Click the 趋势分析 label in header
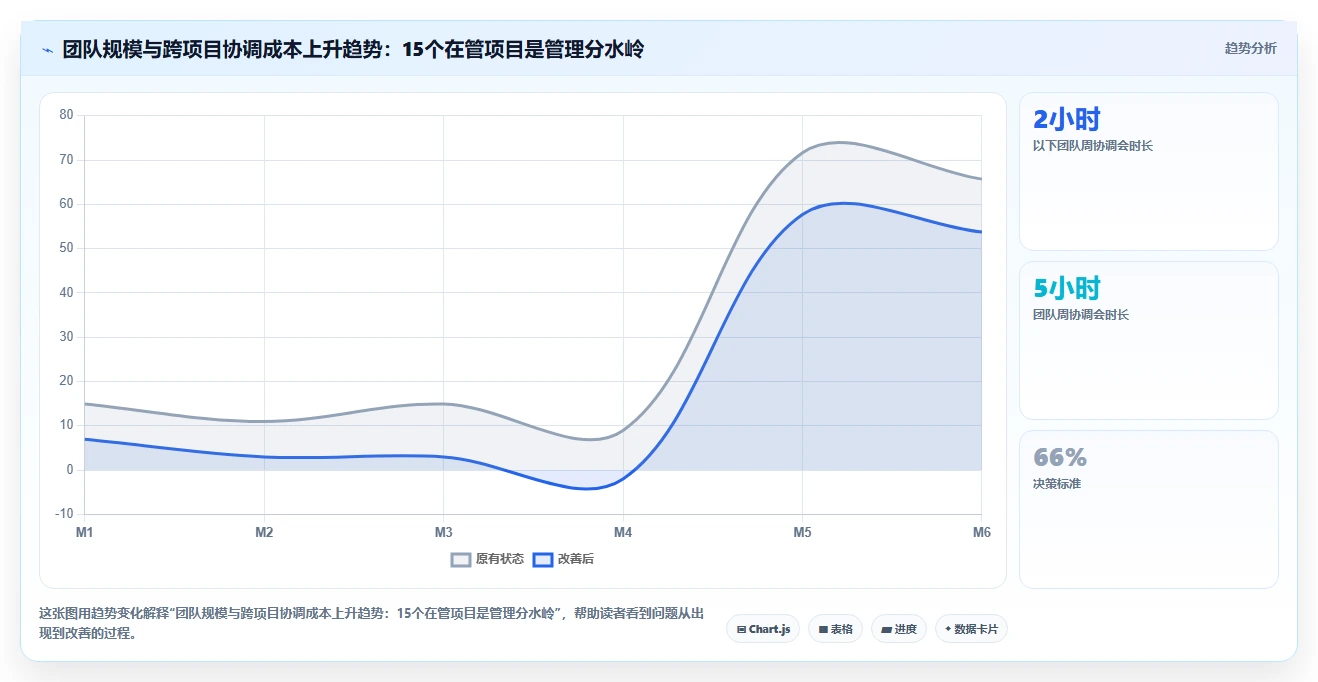The image size is (1318, 682). pos(1250,48)
